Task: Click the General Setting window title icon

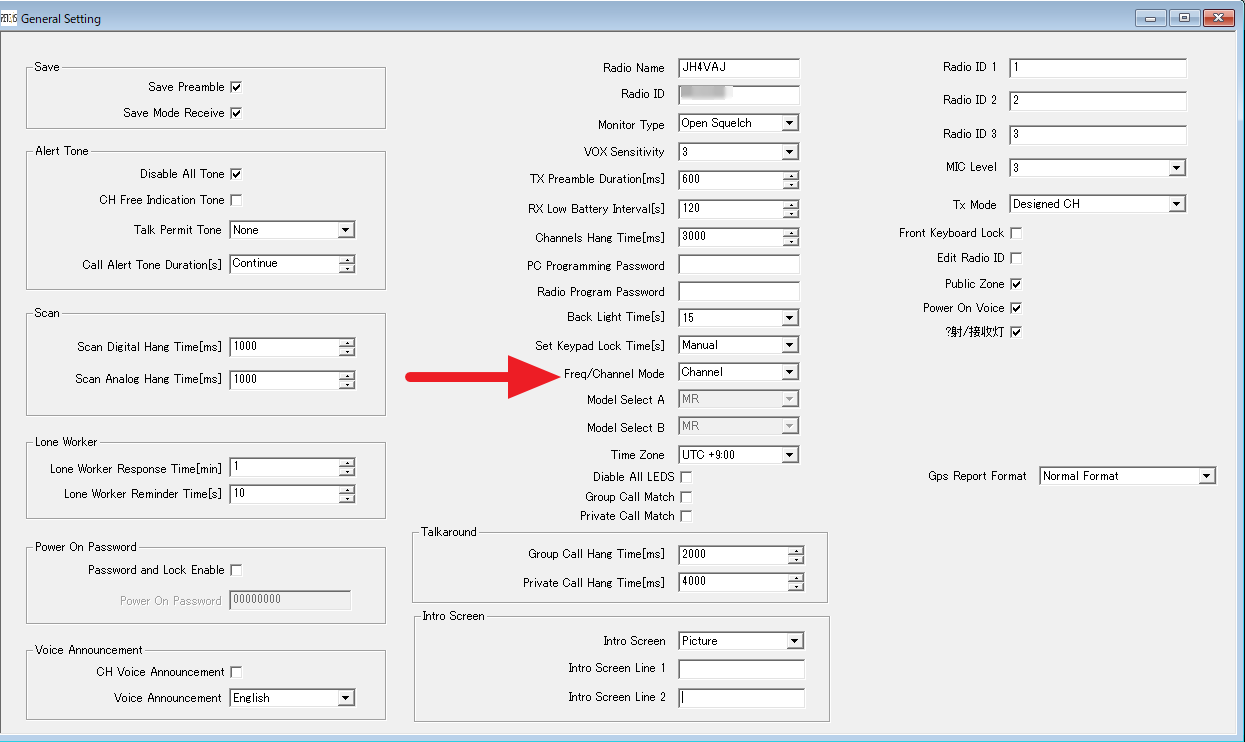Action: (x=10, y=18)
